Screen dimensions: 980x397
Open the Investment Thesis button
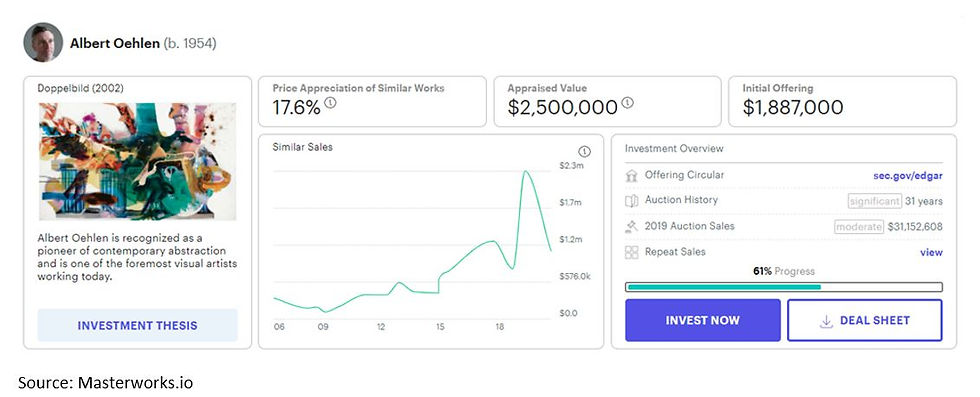point(138,325)
